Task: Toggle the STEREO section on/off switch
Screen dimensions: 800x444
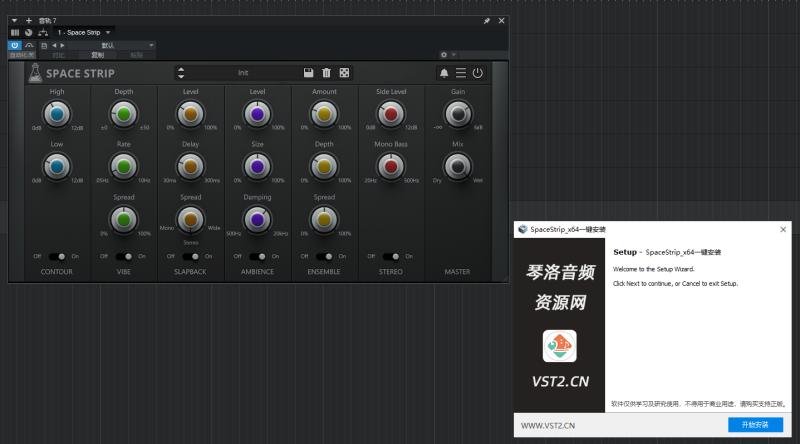Action: click(x=391, y=256)
